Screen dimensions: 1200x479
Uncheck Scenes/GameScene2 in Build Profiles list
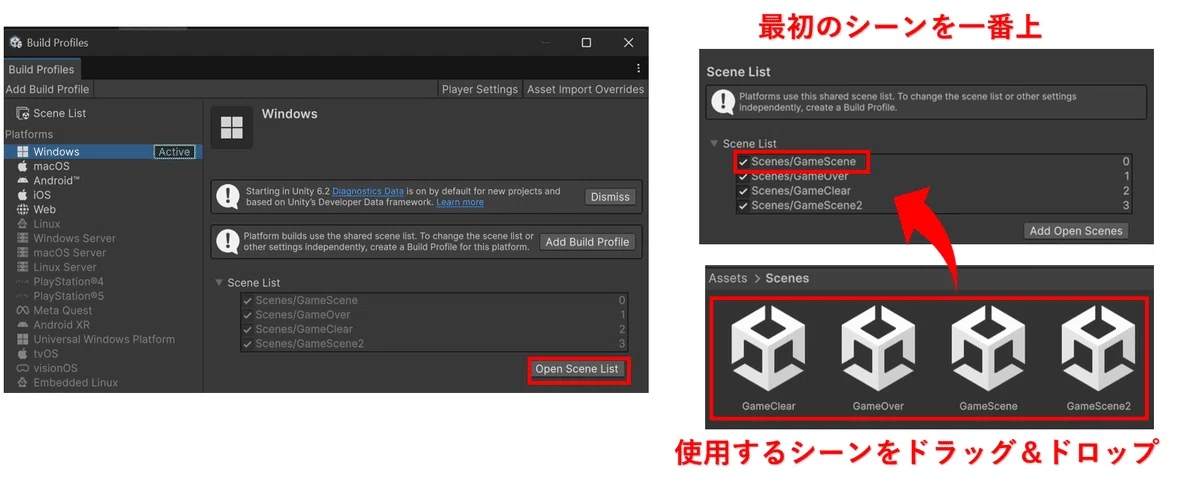tap(247, 344)
